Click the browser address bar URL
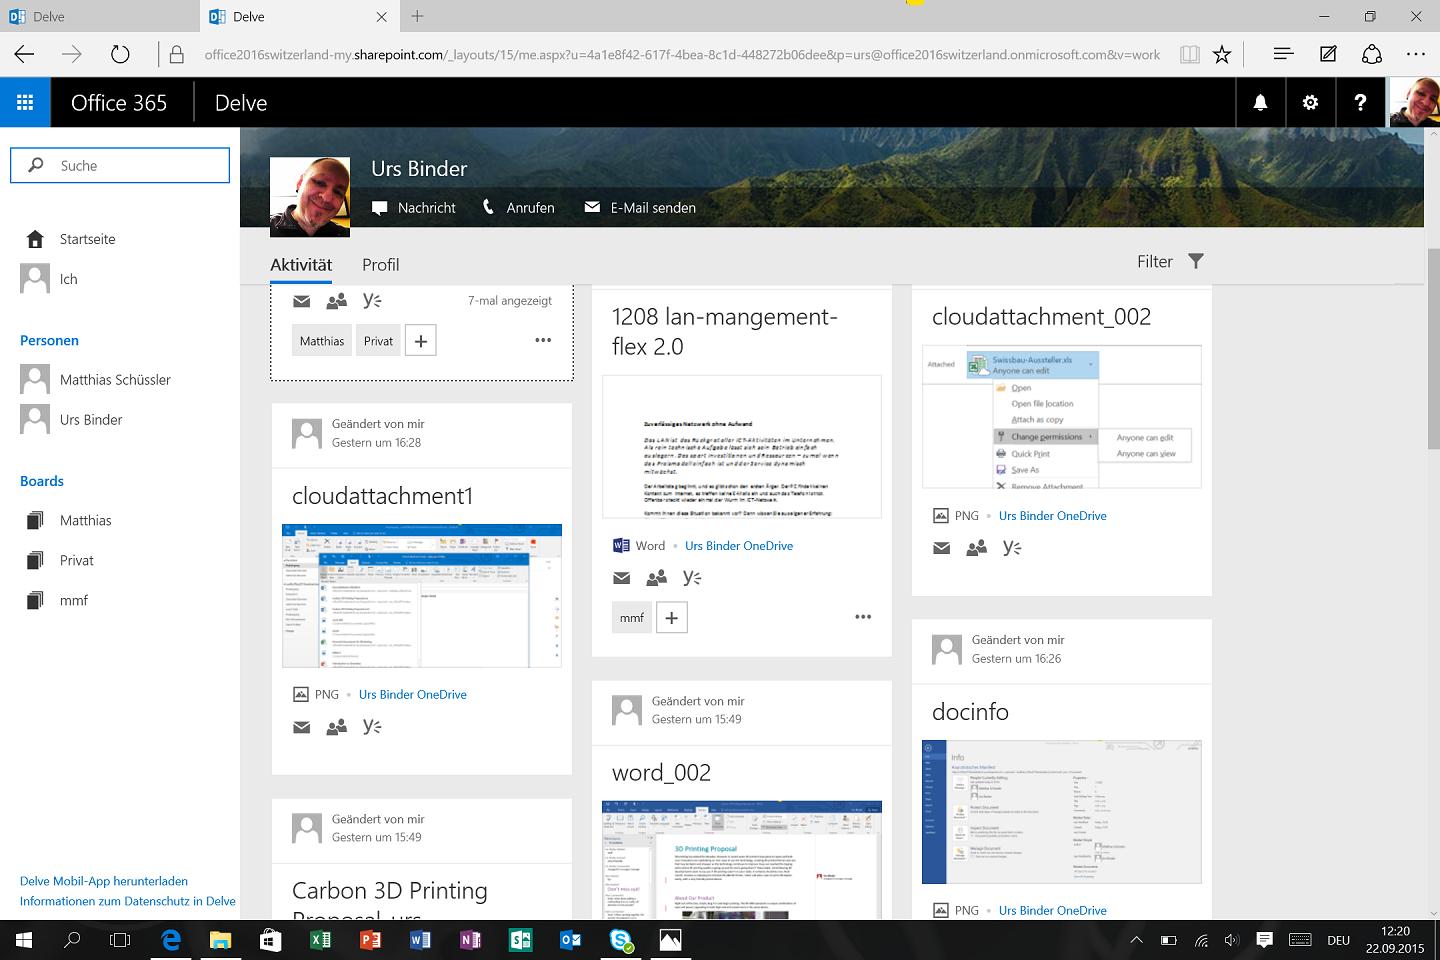The height and width of the screenshot is (960, 1440). tap(682, 55)
